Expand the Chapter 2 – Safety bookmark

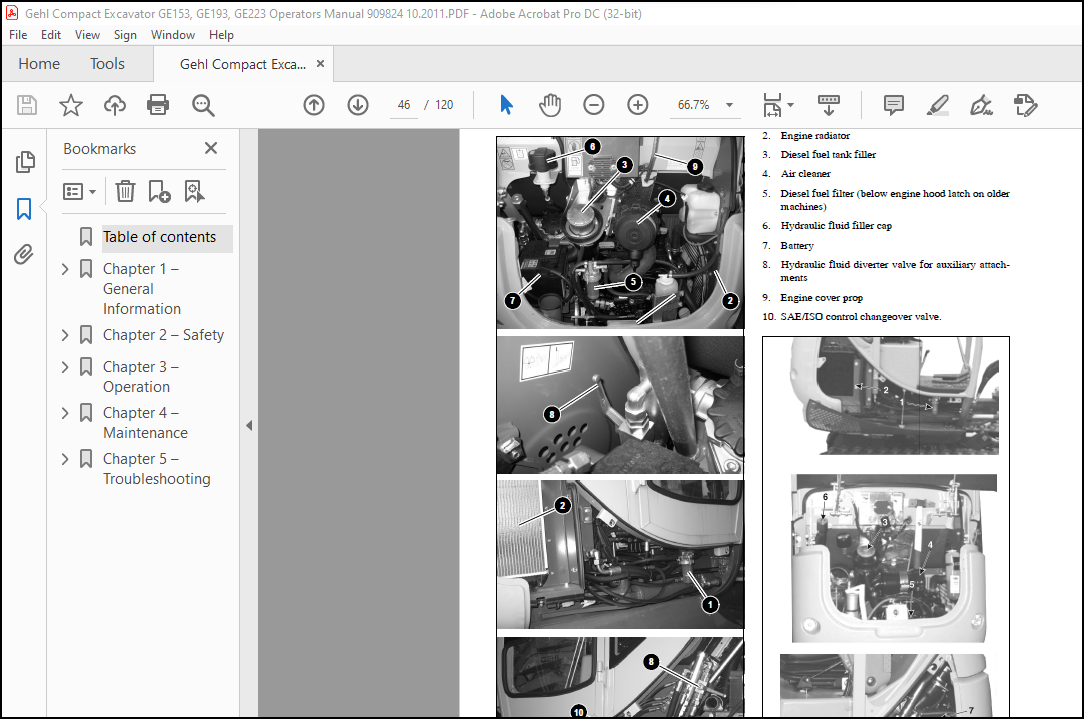(x=65, y=335)
